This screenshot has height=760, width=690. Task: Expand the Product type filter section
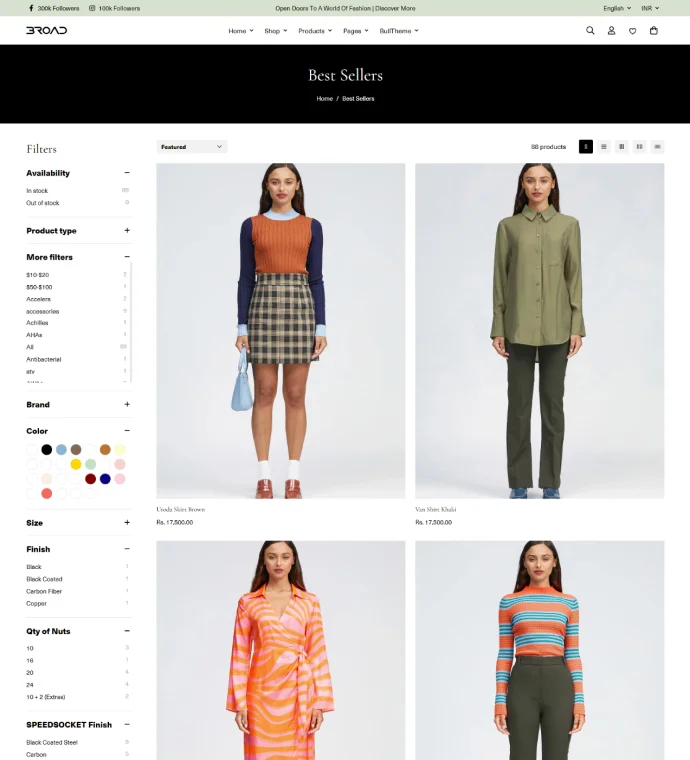pyautogui.click(x=127, y=230)
